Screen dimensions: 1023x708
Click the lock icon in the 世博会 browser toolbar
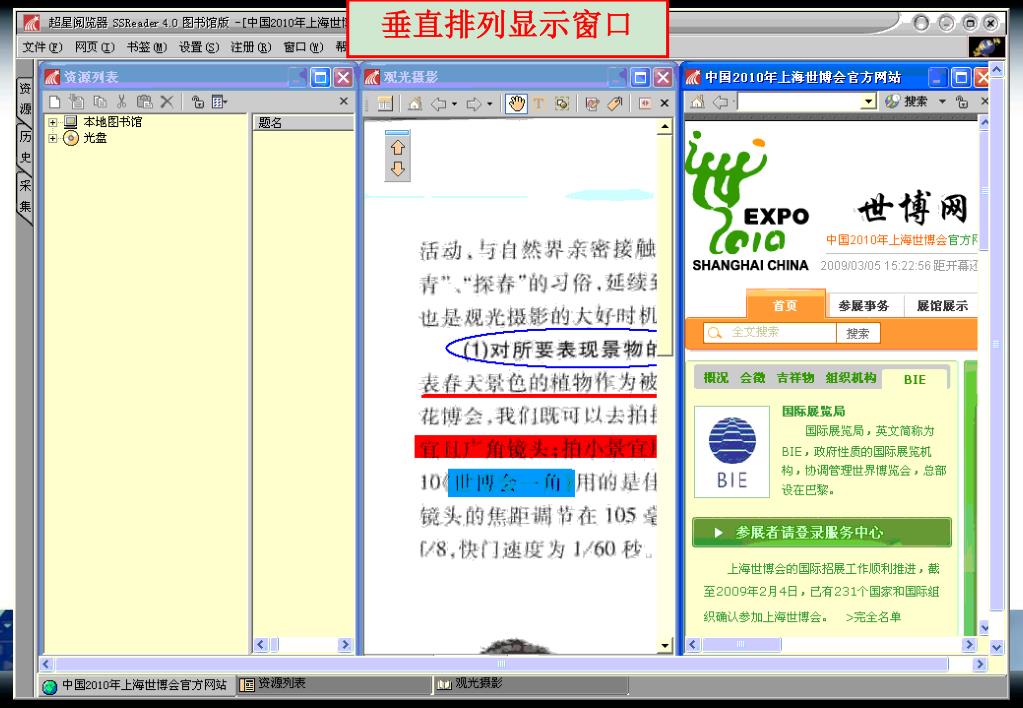(x=961, y=101)
